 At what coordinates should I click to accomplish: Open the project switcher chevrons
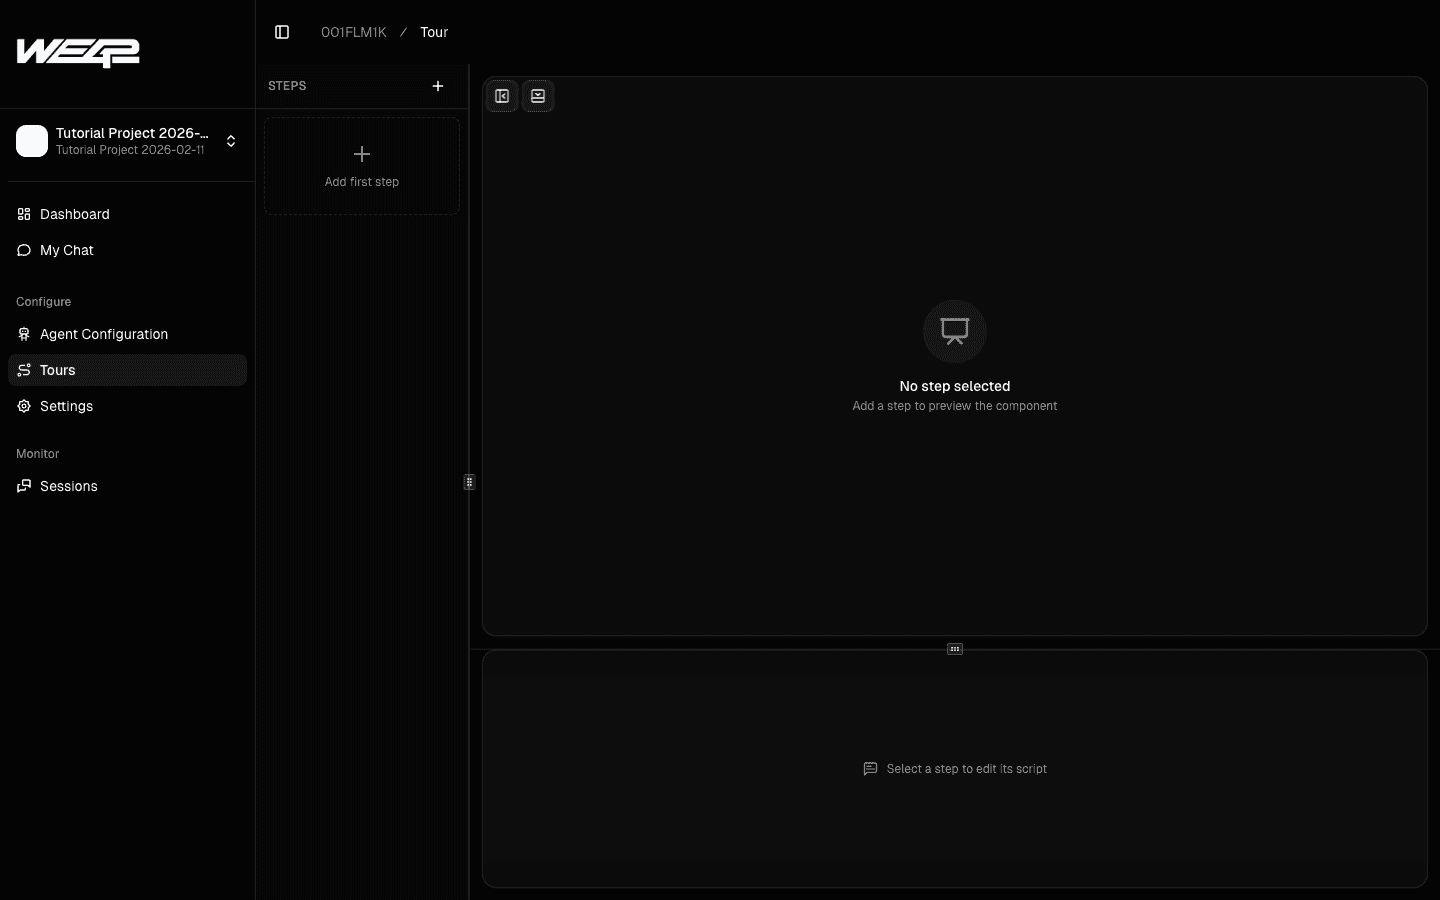coord(230,142)
